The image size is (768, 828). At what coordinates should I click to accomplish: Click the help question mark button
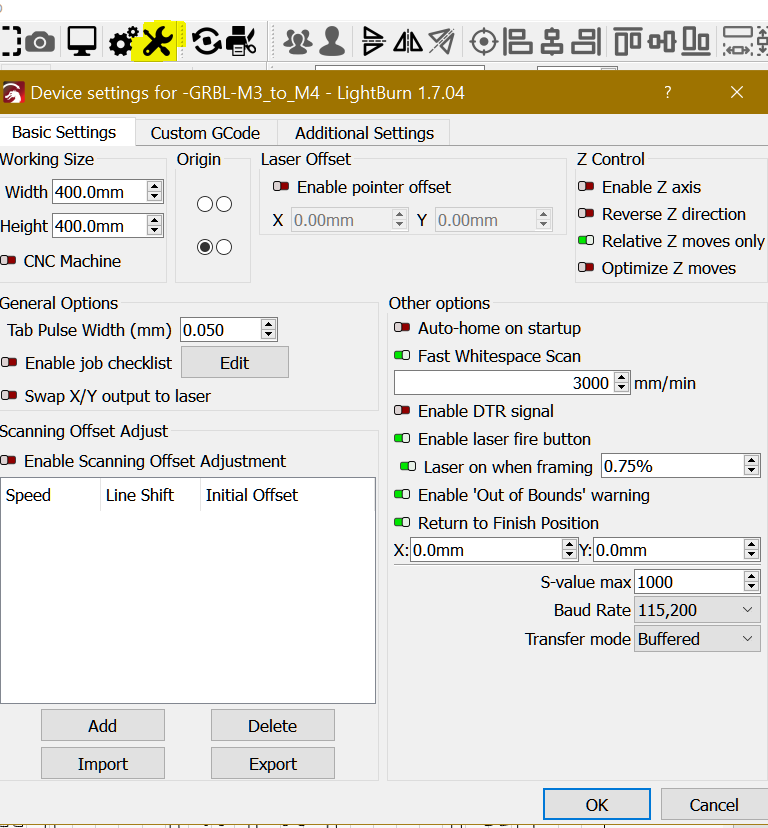[668, 92]
